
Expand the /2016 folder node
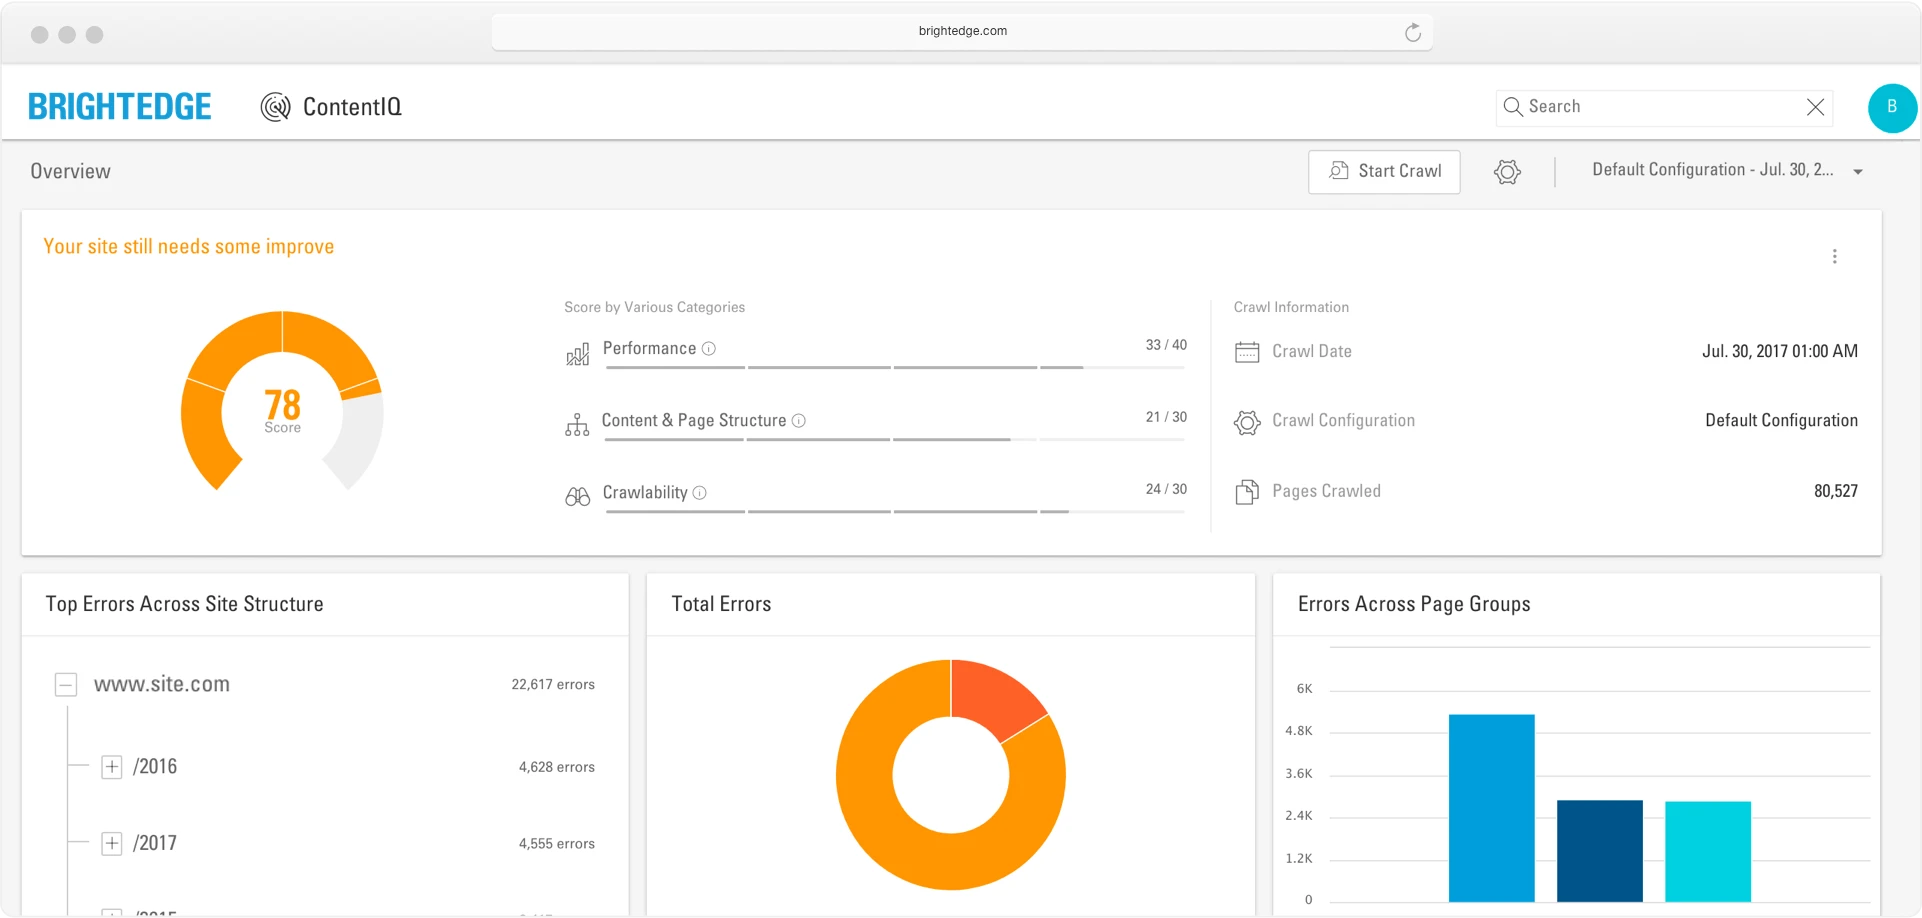click(112, 767)
